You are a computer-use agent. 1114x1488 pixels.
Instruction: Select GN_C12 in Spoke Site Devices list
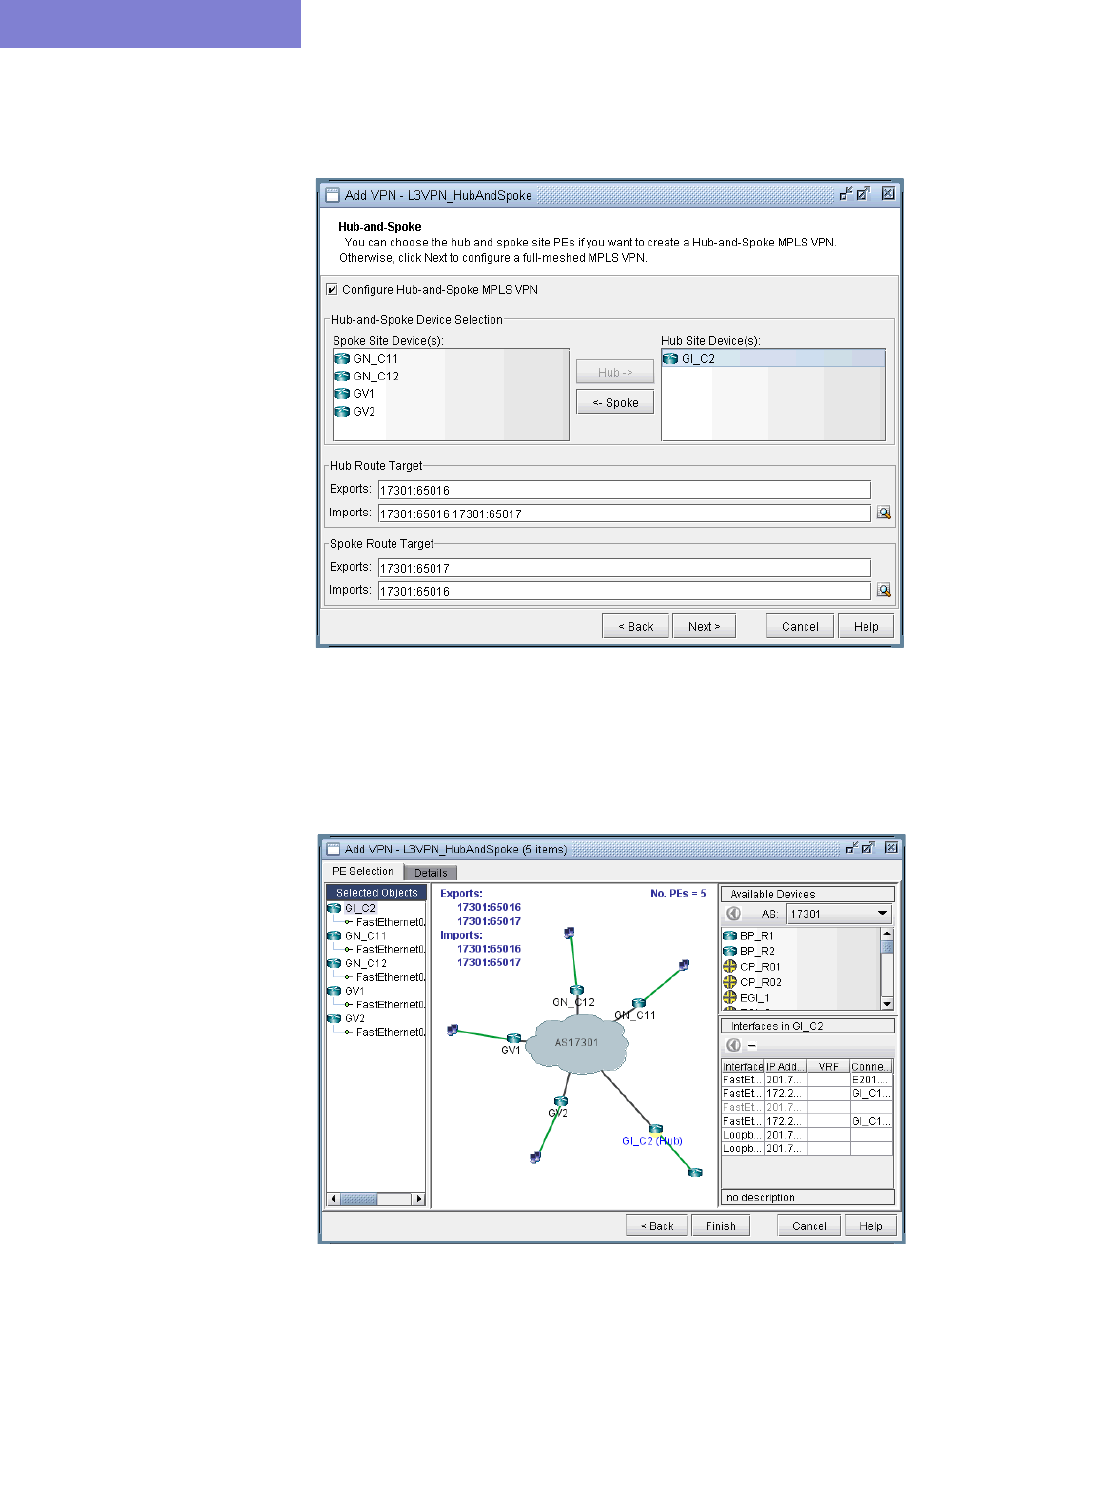(x=366, y=376)
